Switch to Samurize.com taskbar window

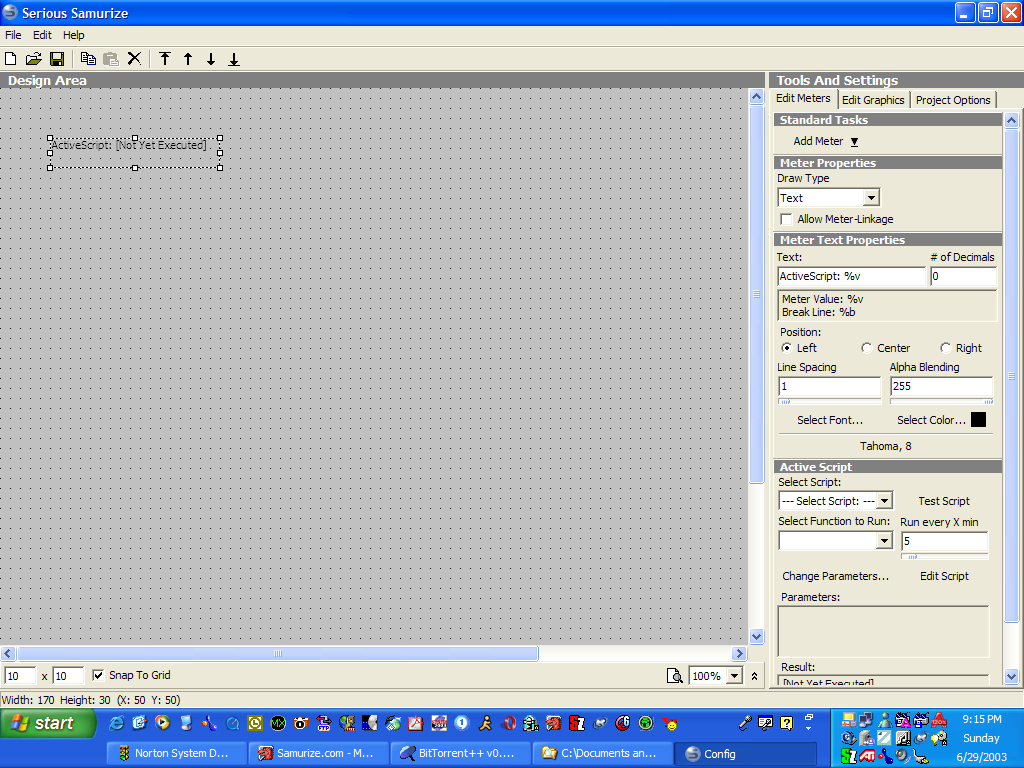pyautogui.click(x=319, y=753)
